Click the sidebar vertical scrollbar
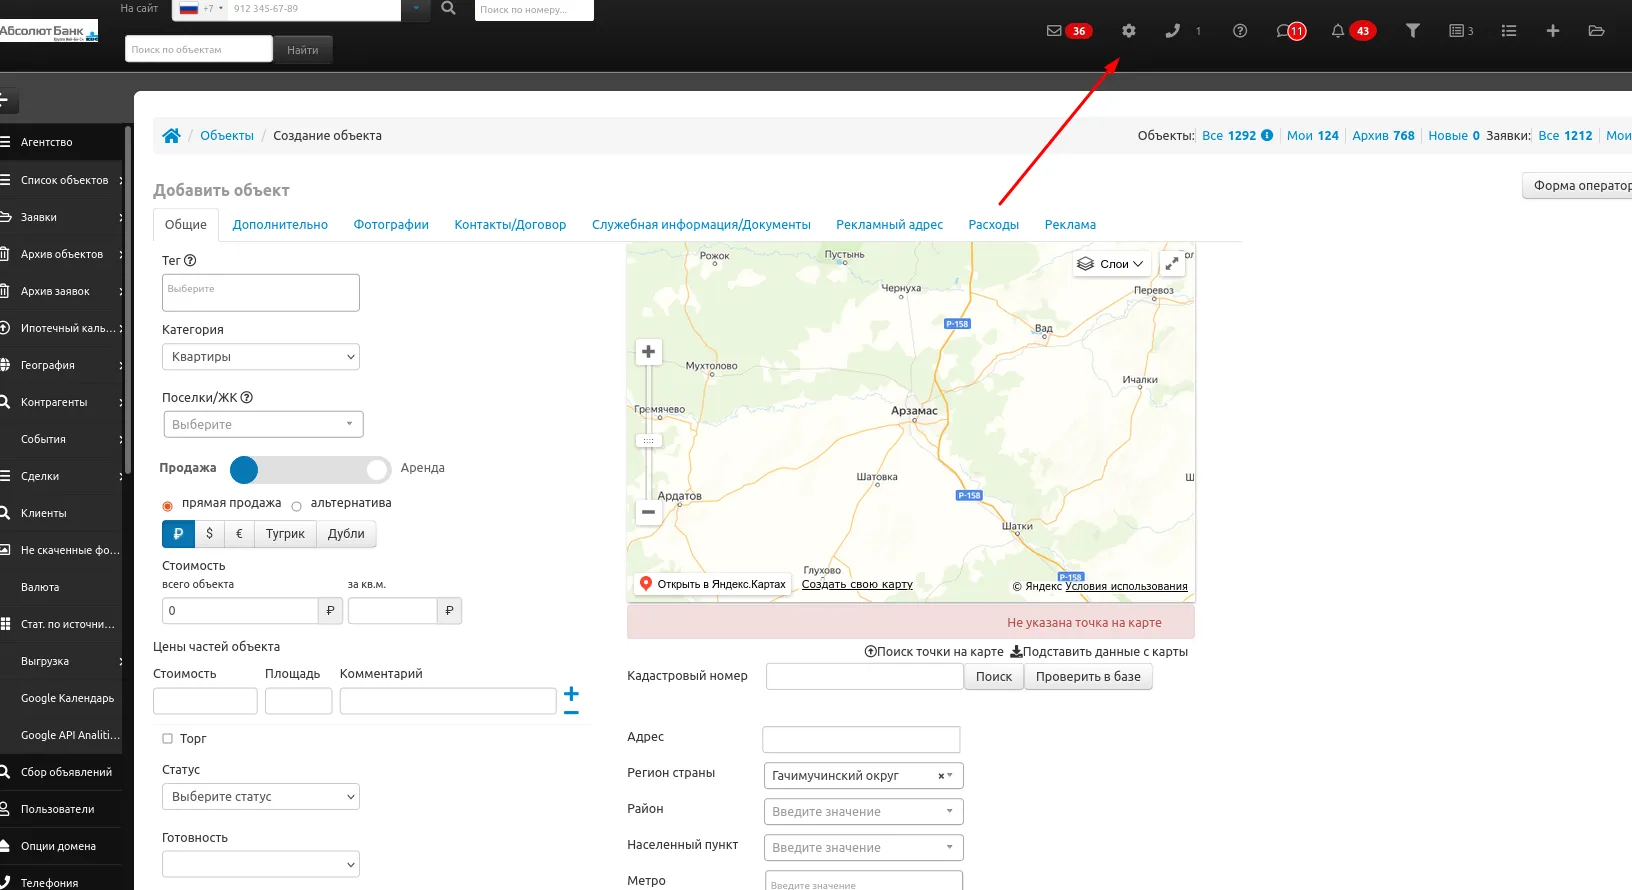Image resolution: width=1632 pixels, height=890 pixels. click(128, 300)
